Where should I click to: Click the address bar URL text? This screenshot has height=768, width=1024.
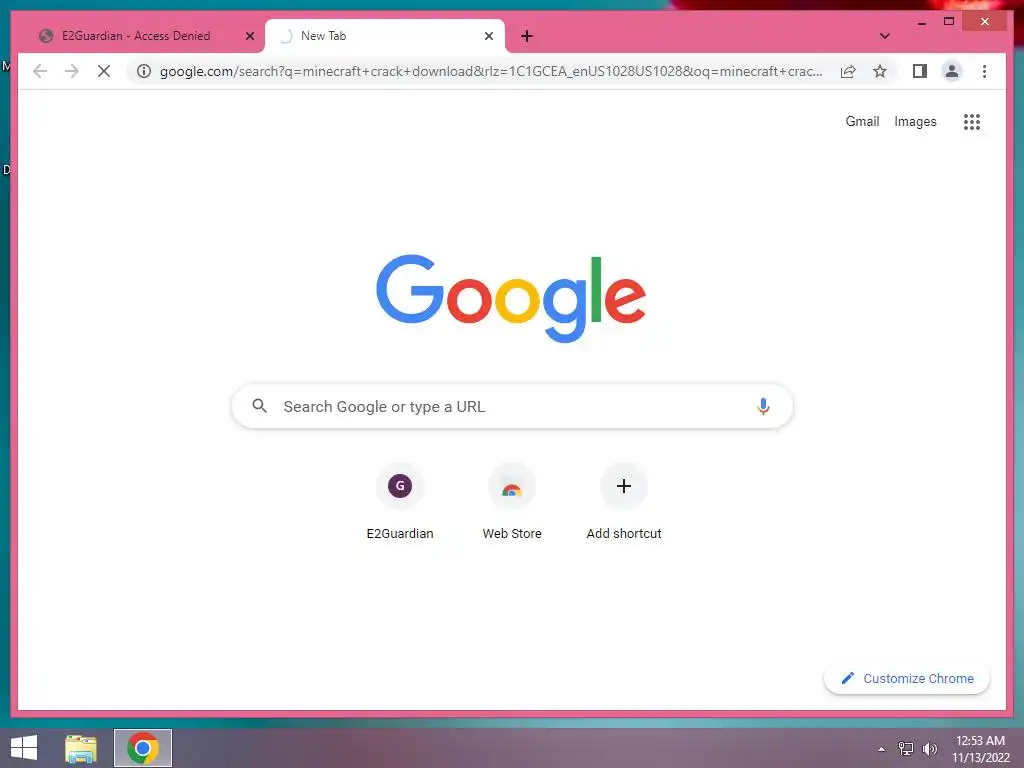coord(491,71)
